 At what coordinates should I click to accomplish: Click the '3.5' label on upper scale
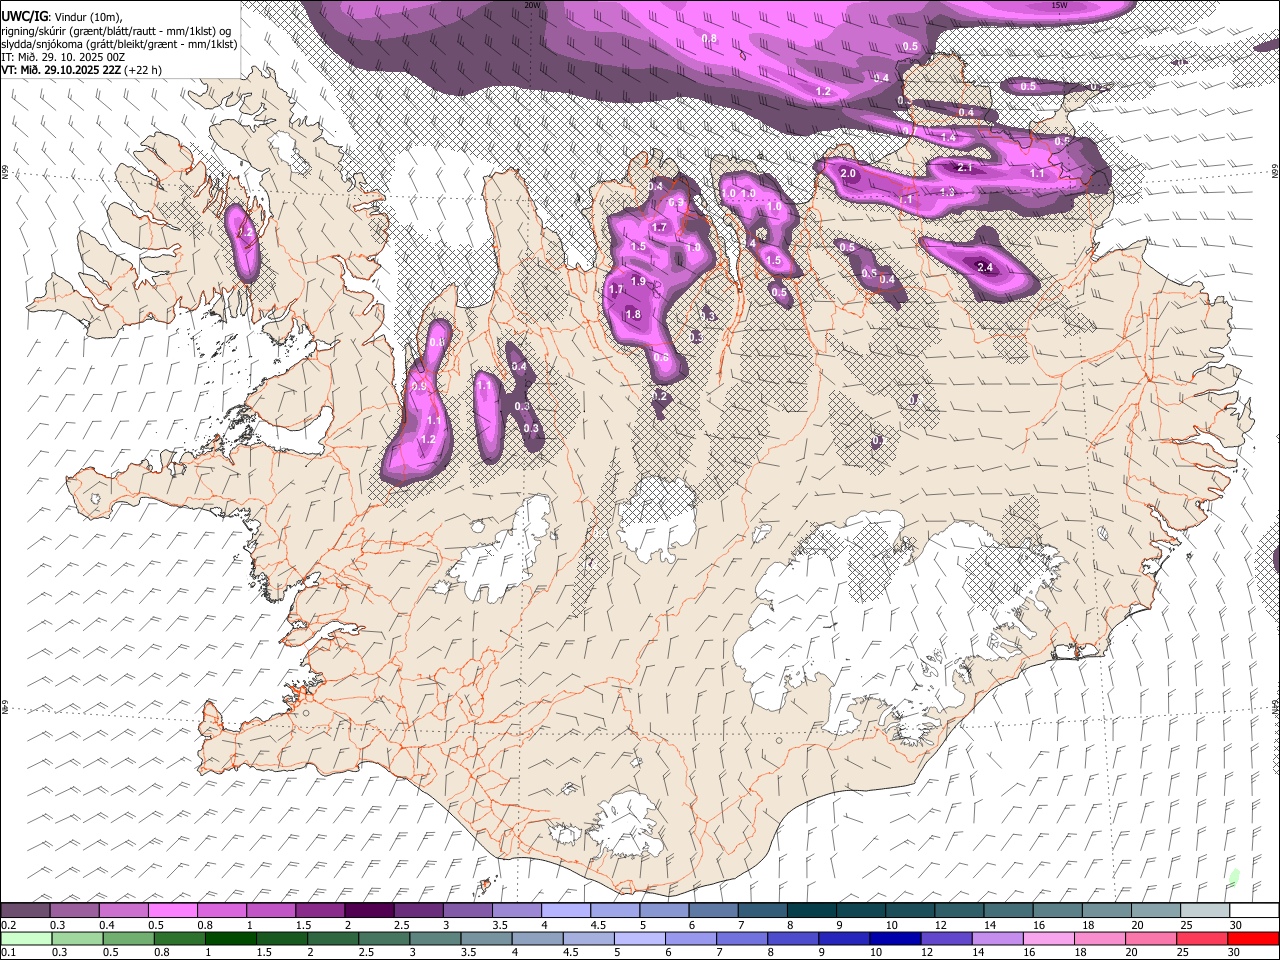pyautogui.click(x=499, y=925)
